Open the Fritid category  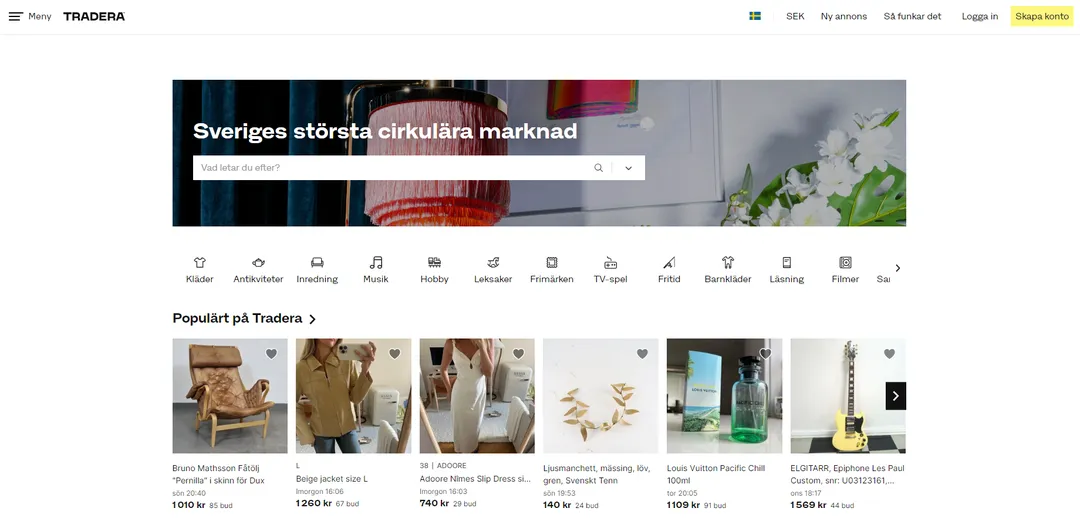[x=669, y=270]
